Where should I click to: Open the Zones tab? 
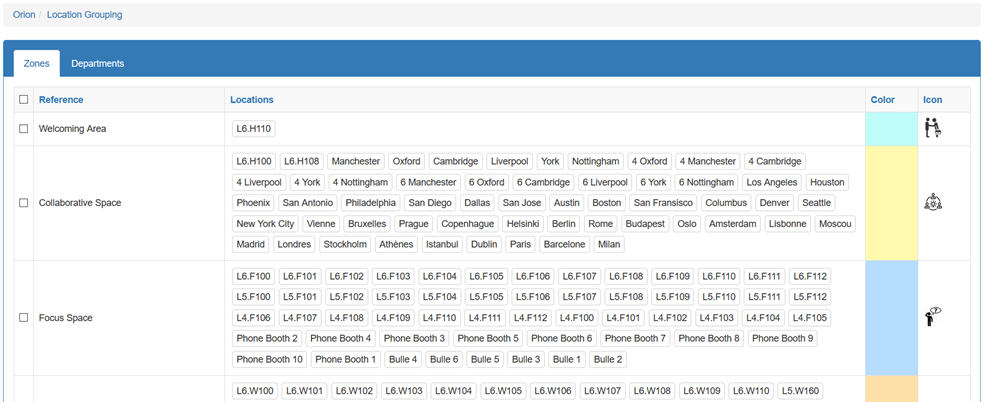tap(36, 64)
